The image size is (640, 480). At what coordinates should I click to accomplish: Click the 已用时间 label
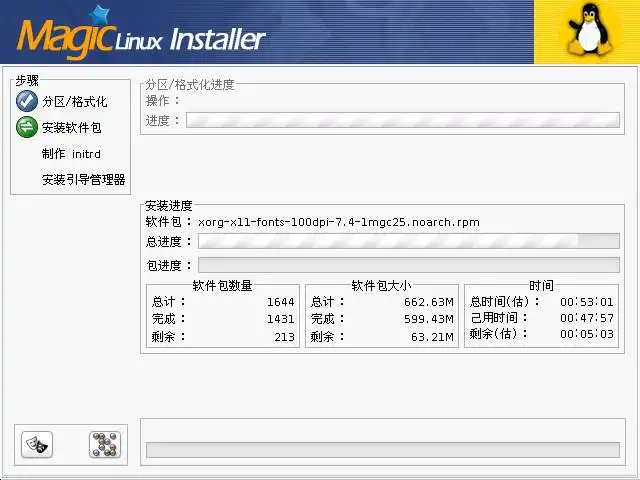(x=499, y=318)
